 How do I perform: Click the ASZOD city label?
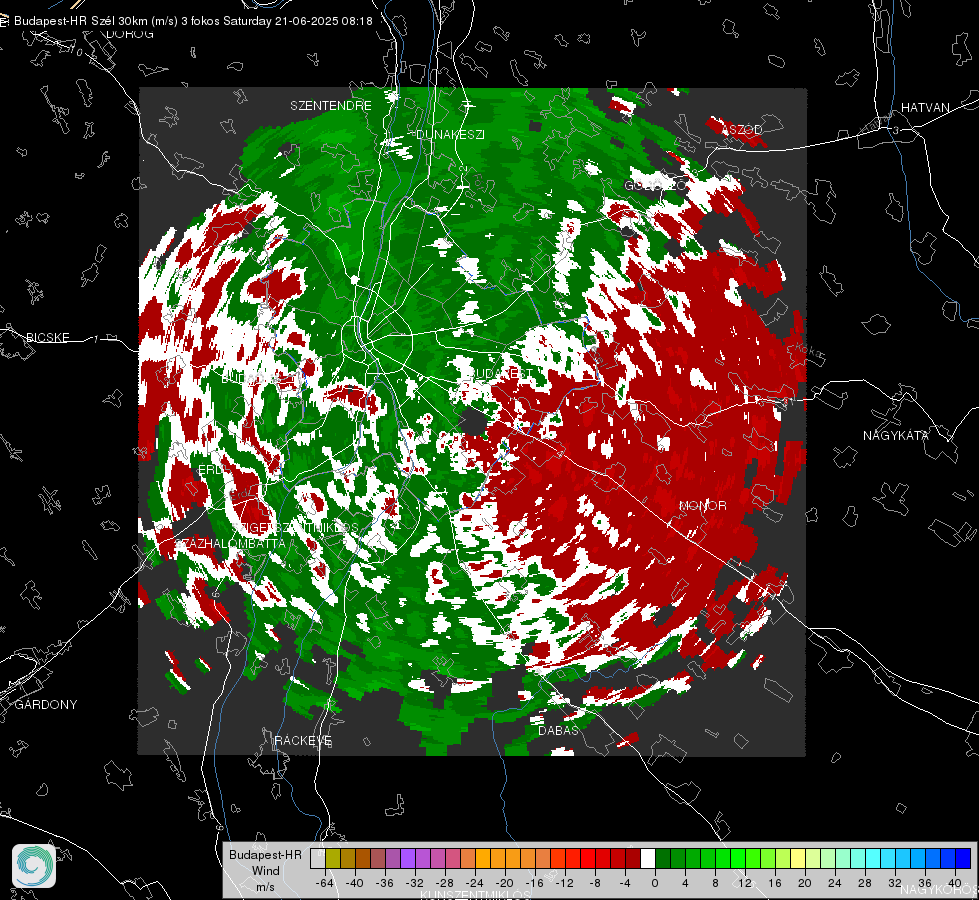742,129
